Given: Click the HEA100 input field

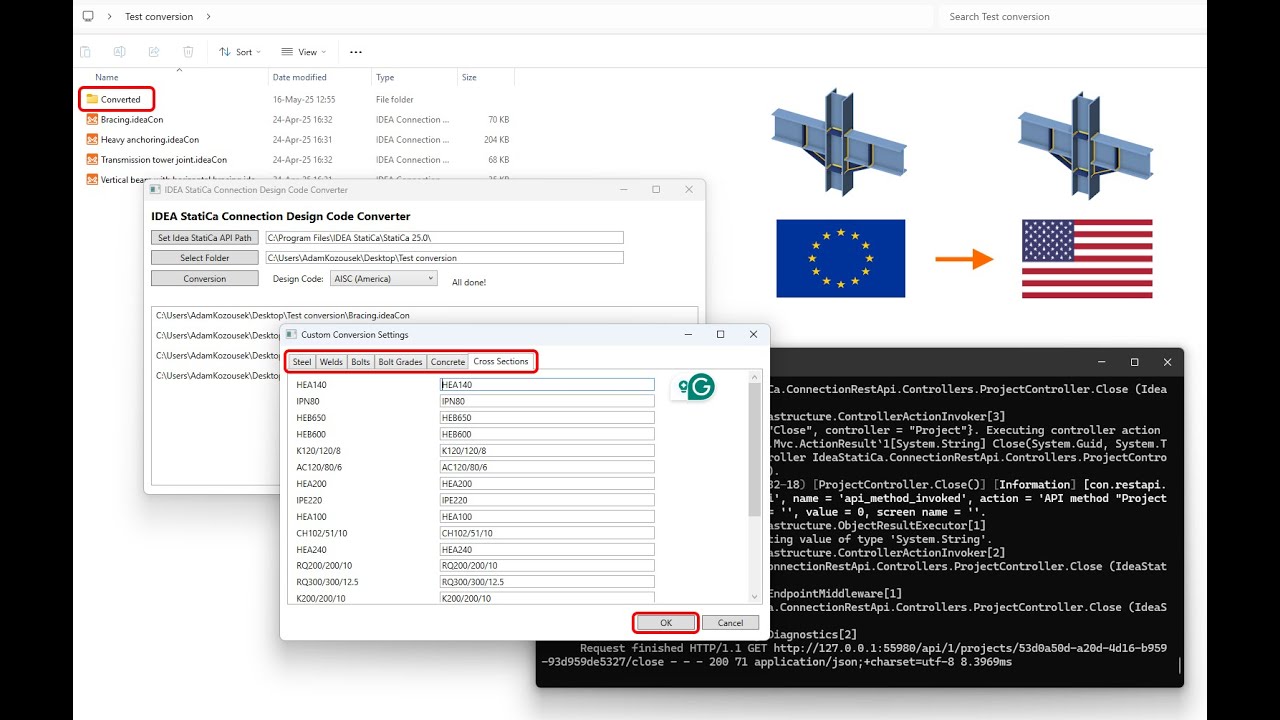Looking at the screenshot, I should [547, 517].
